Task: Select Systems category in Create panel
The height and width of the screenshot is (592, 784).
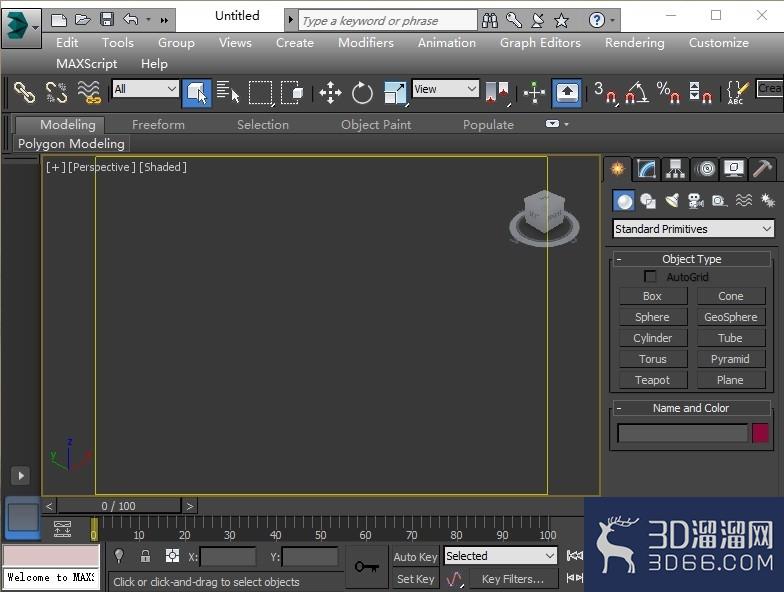Action: point(768,201)
